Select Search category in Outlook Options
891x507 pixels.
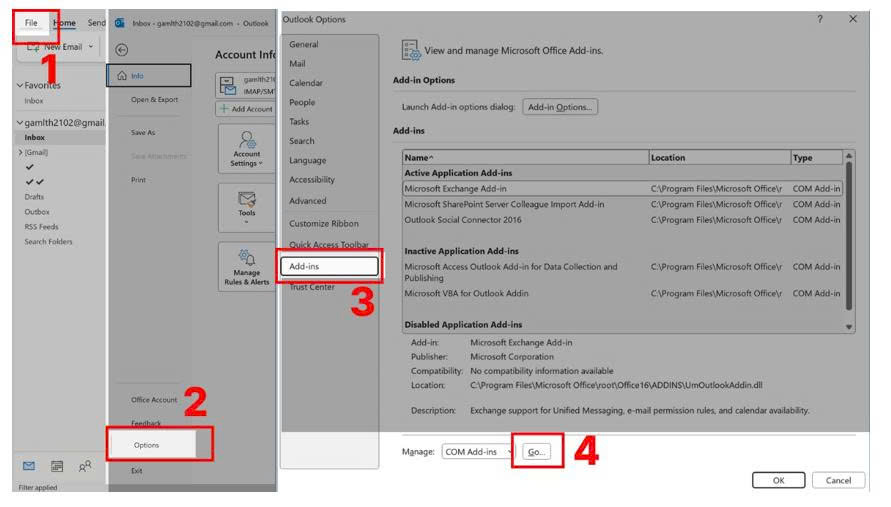coord(302,141)
